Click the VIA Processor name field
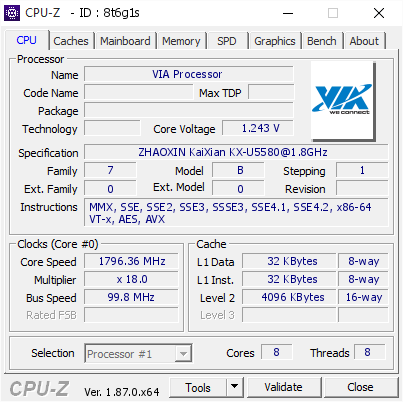403x402 pixels. point(189,74)
